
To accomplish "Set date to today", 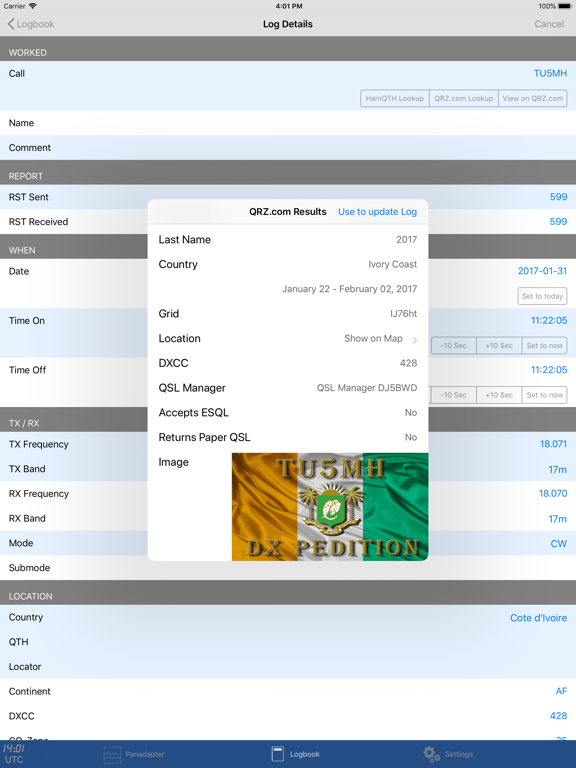I will [x=542, y=296].
